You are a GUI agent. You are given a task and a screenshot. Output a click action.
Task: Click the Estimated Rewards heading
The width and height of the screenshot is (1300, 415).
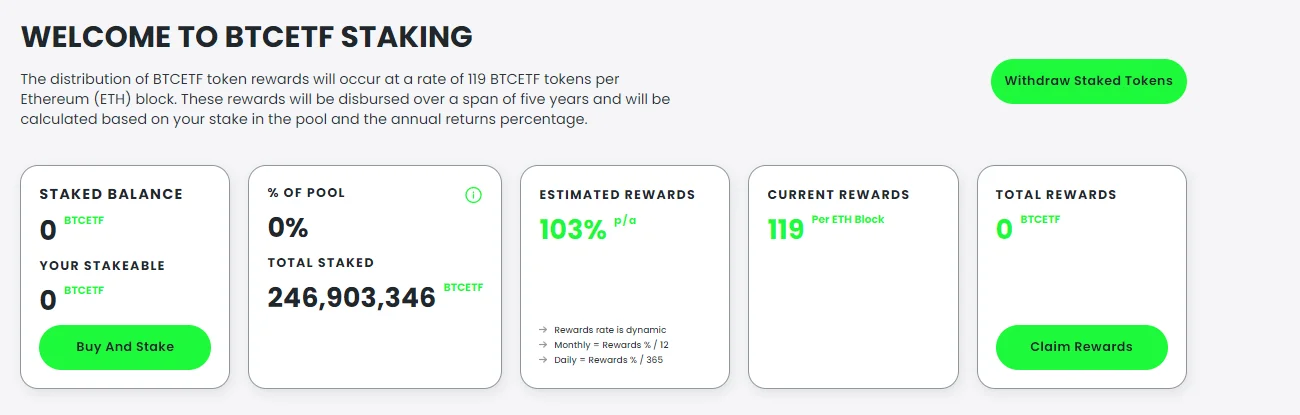(617, 195)
